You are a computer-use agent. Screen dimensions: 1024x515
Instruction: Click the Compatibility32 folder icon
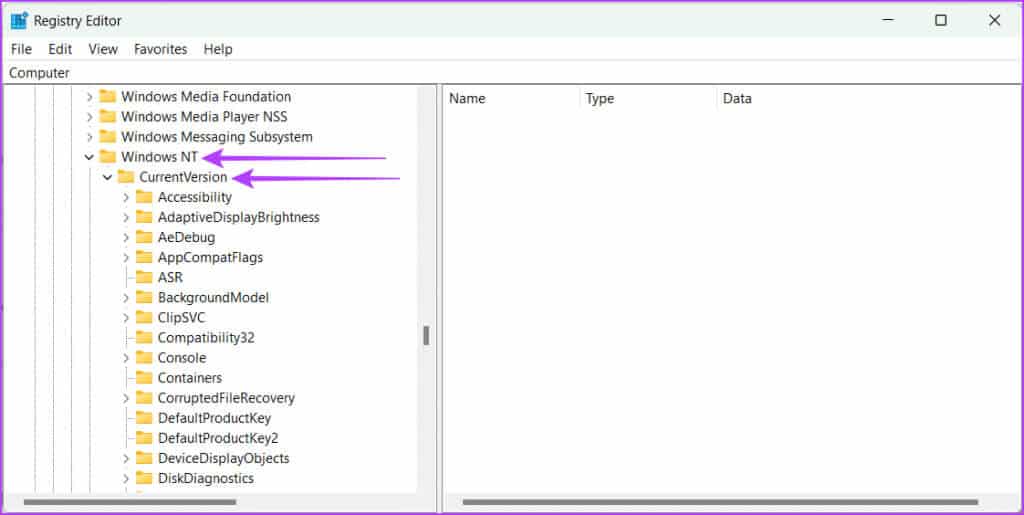(144, 338)
